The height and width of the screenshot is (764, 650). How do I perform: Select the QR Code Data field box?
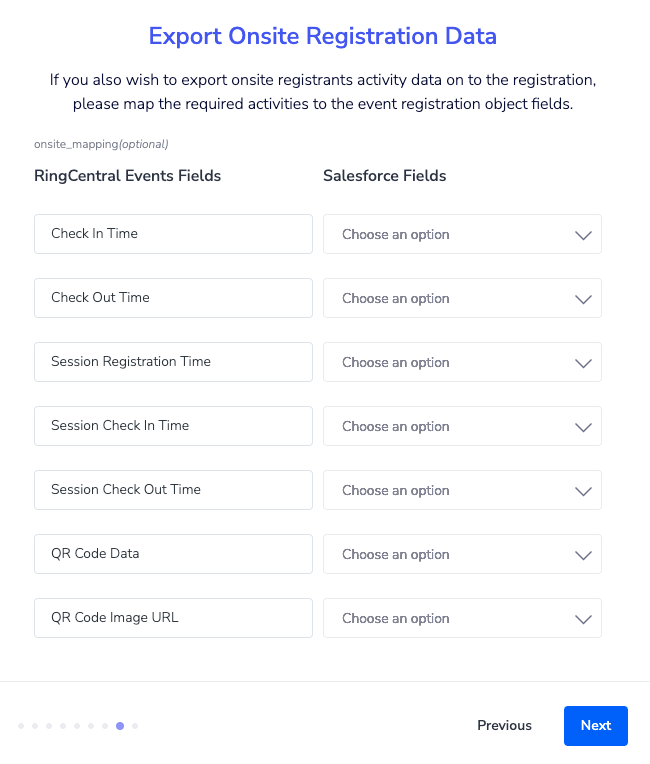173,554
